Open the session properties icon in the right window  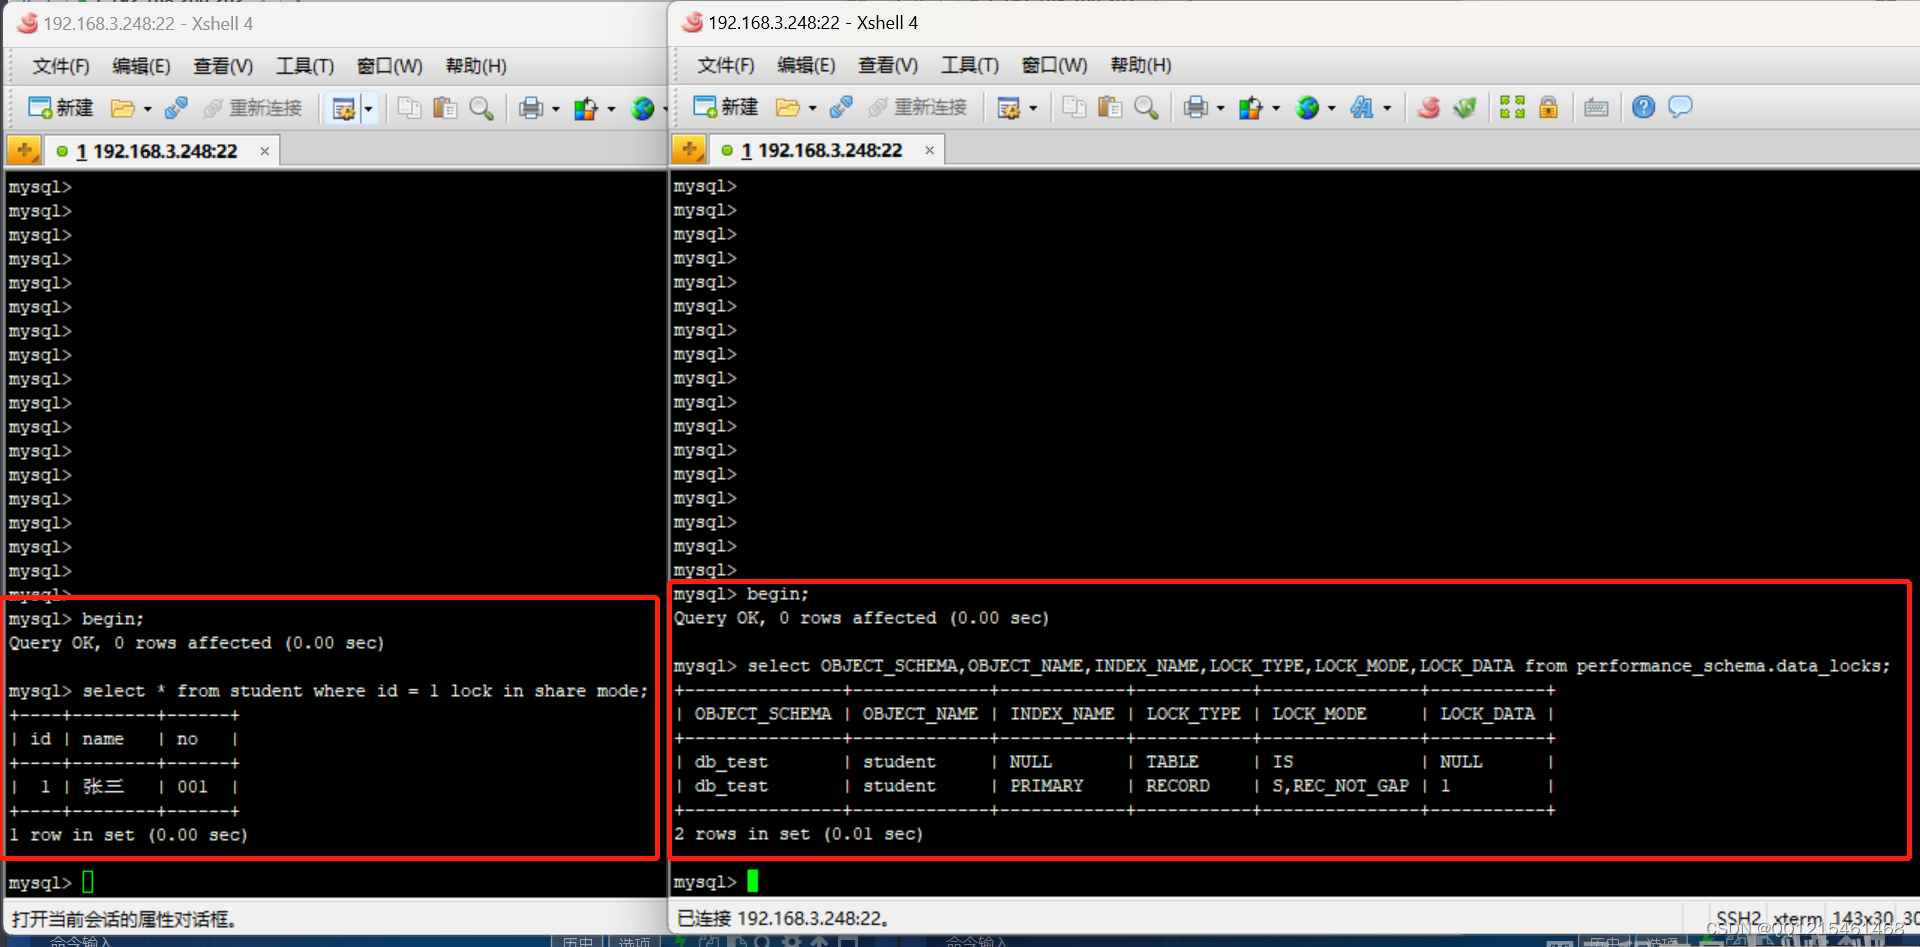1009,107
